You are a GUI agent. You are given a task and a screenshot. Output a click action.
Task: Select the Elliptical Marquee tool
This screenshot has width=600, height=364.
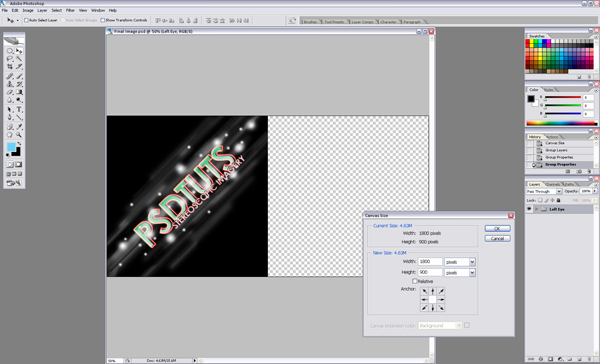click(10, 51)
